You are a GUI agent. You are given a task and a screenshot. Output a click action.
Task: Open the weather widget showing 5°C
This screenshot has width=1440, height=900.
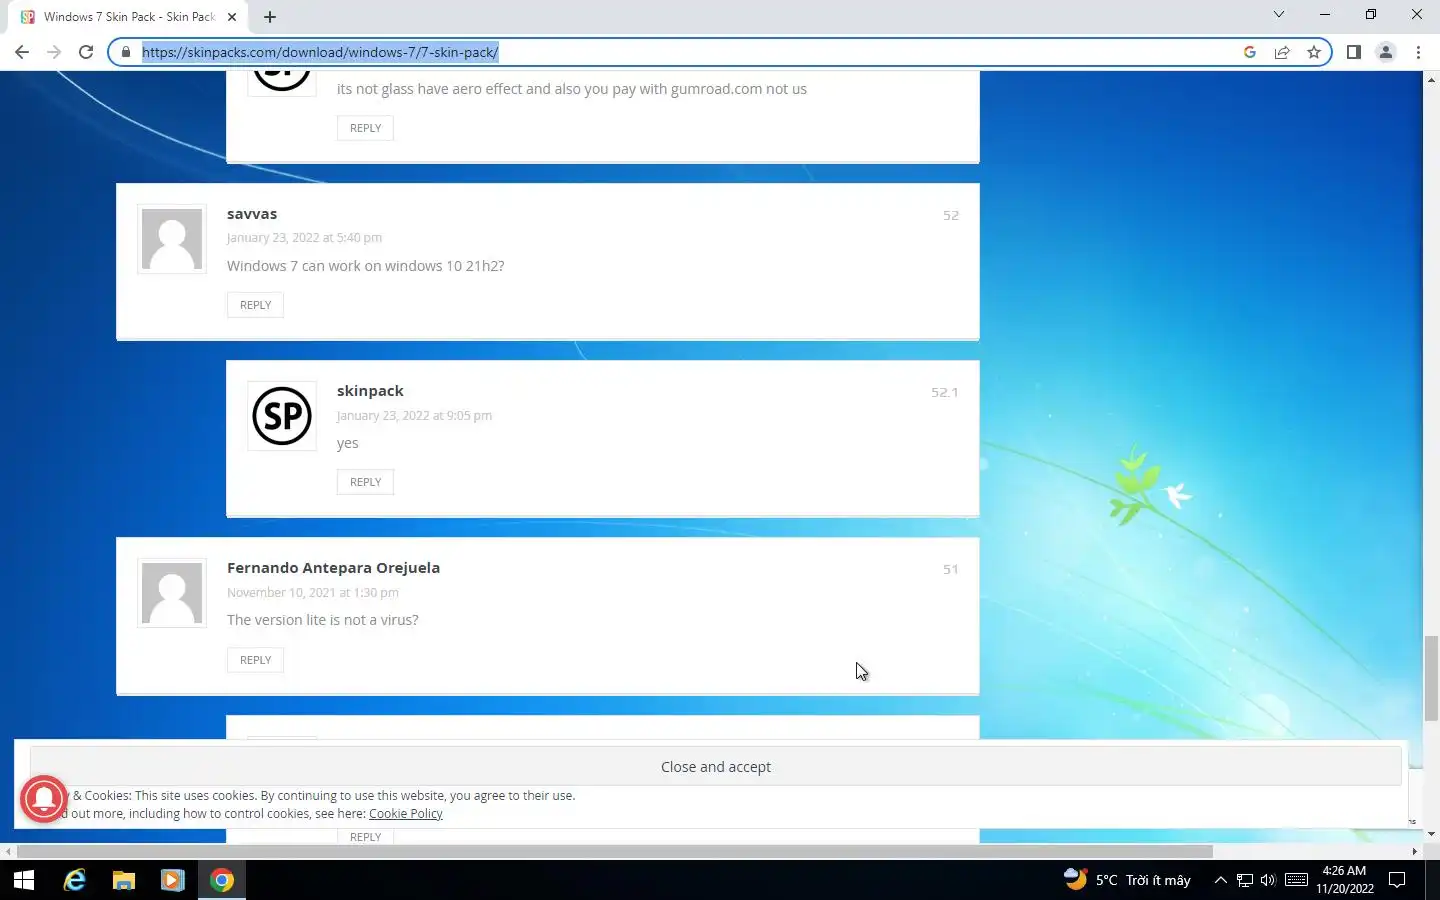[x=1127, y=880]
